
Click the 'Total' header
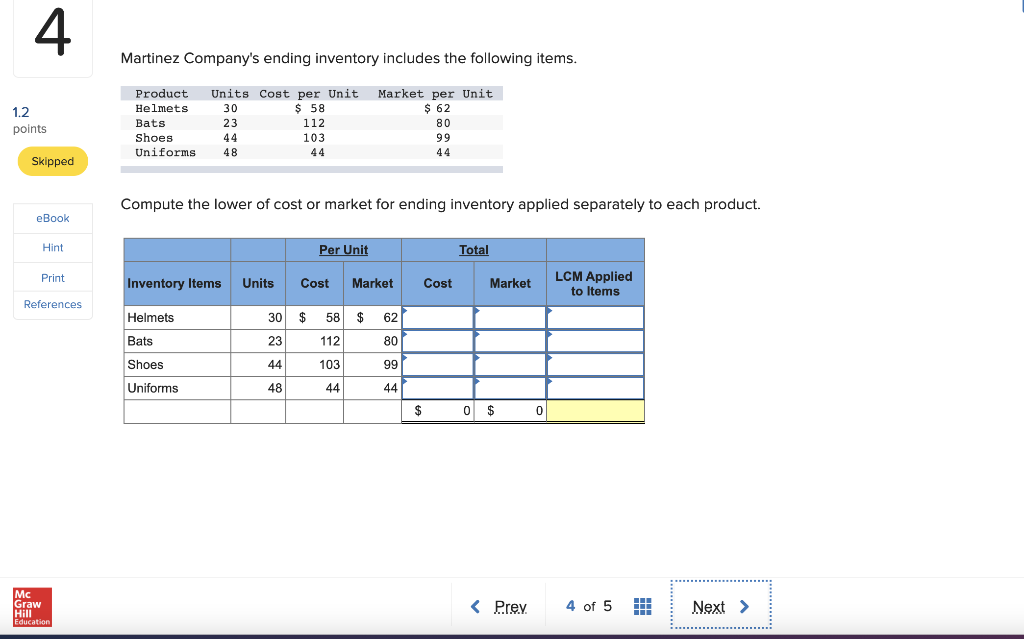(473, 250)
